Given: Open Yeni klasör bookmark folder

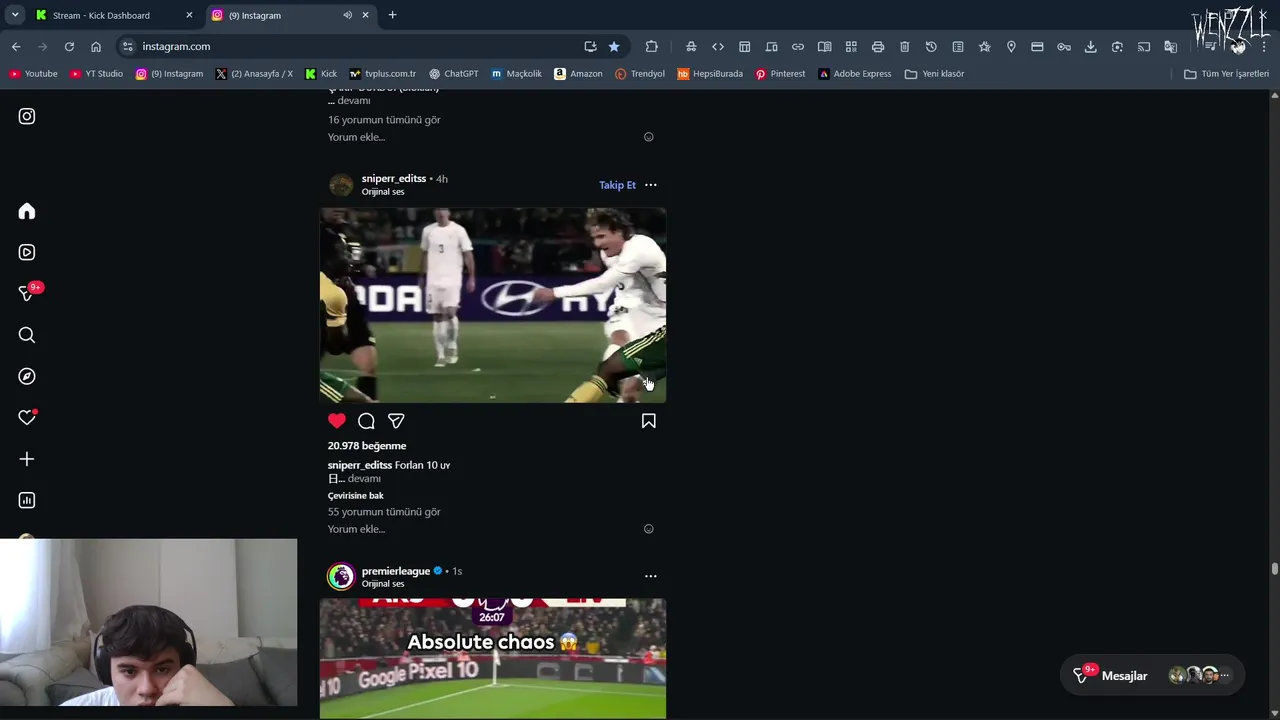Looking at the screenshot, I should 934,74.
